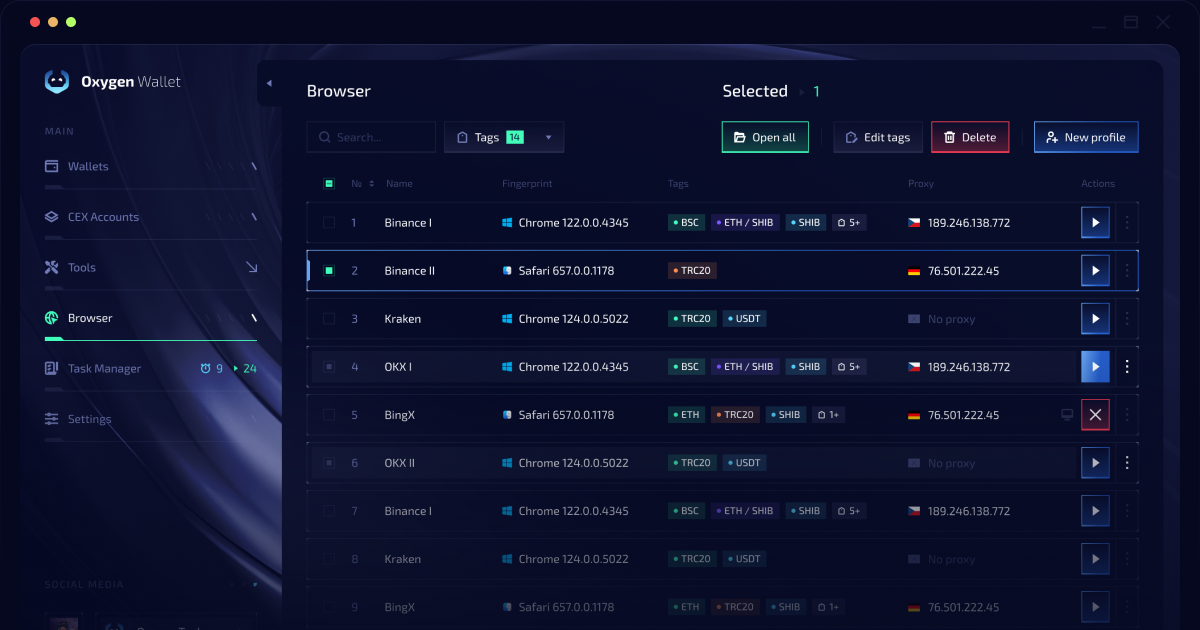1200x630 pixels.
Task: Check the checkbox on the Kraken row
Action: pos(328,318)
